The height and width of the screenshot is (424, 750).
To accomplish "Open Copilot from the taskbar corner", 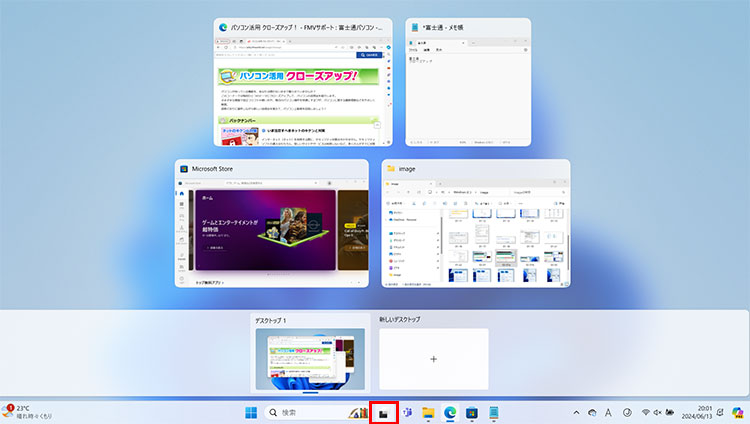I will point(738,412).
